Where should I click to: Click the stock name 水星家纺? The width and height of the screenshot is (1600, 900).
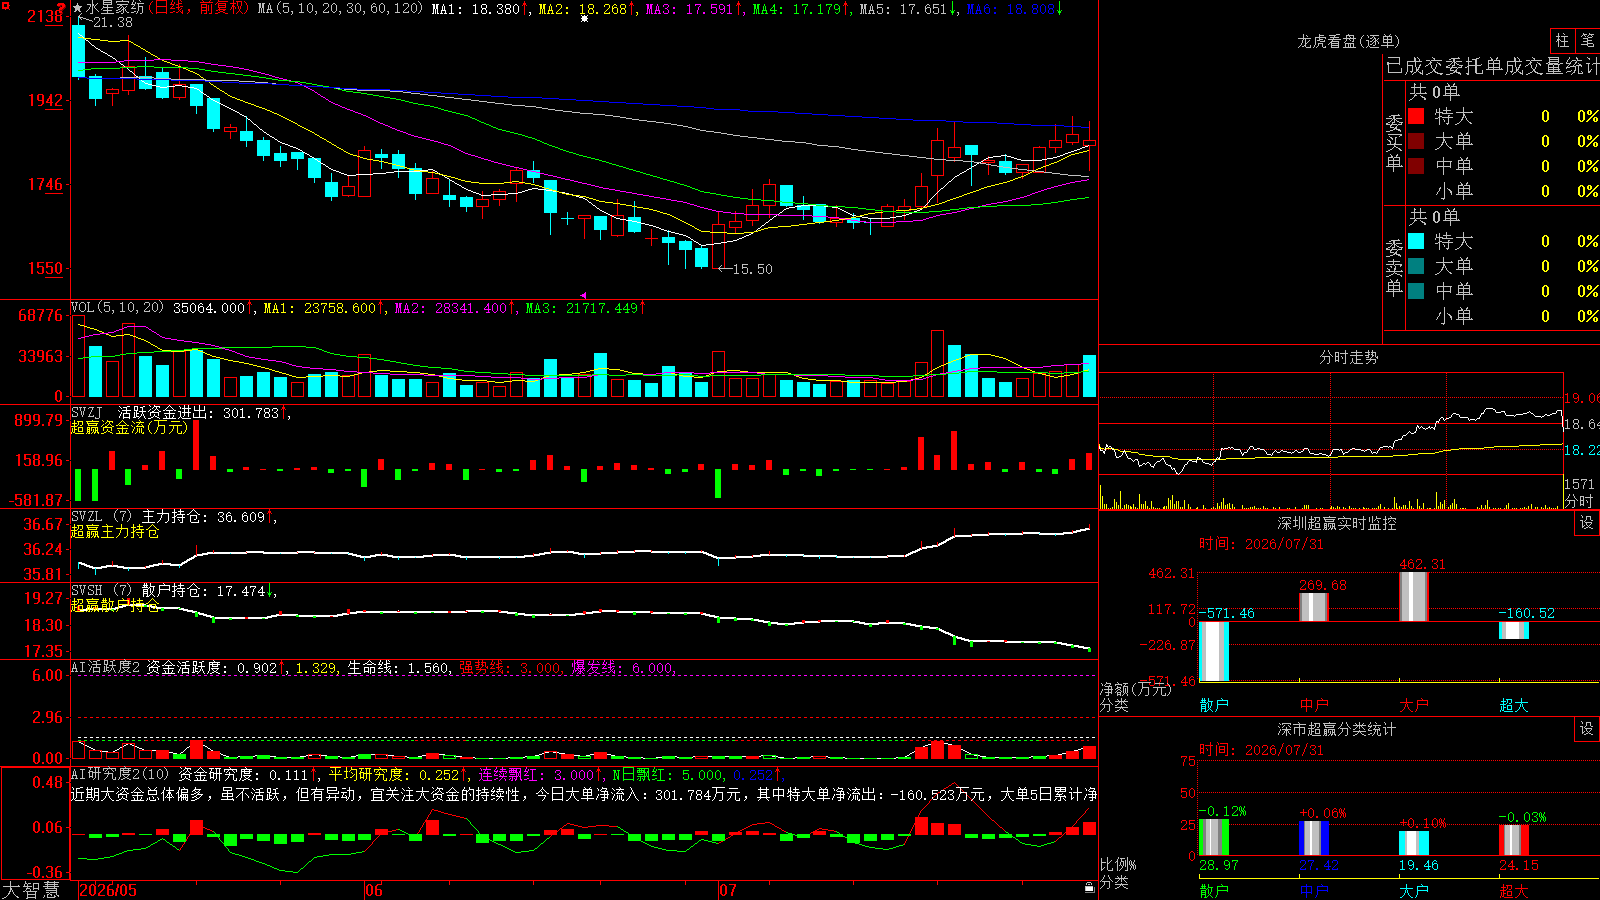pyautogui.click(x=115, y=8)
